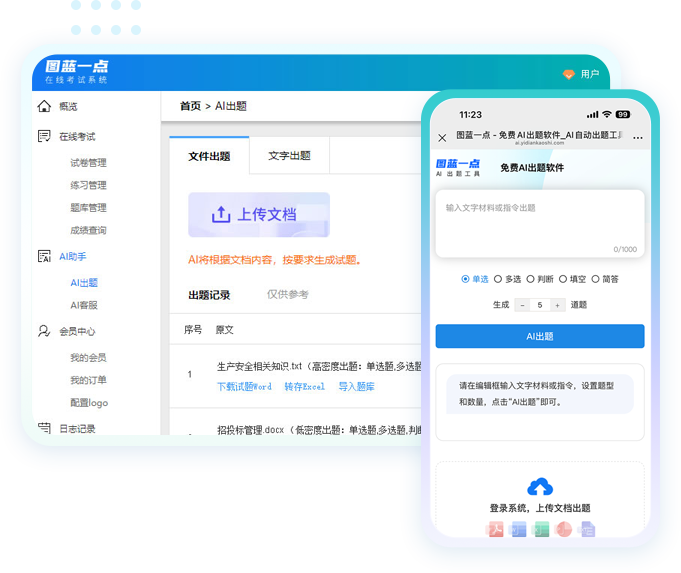The image size is (681, 573).
Task: Open AI出题 in the sidebar
Action: [x=84, y=283]
